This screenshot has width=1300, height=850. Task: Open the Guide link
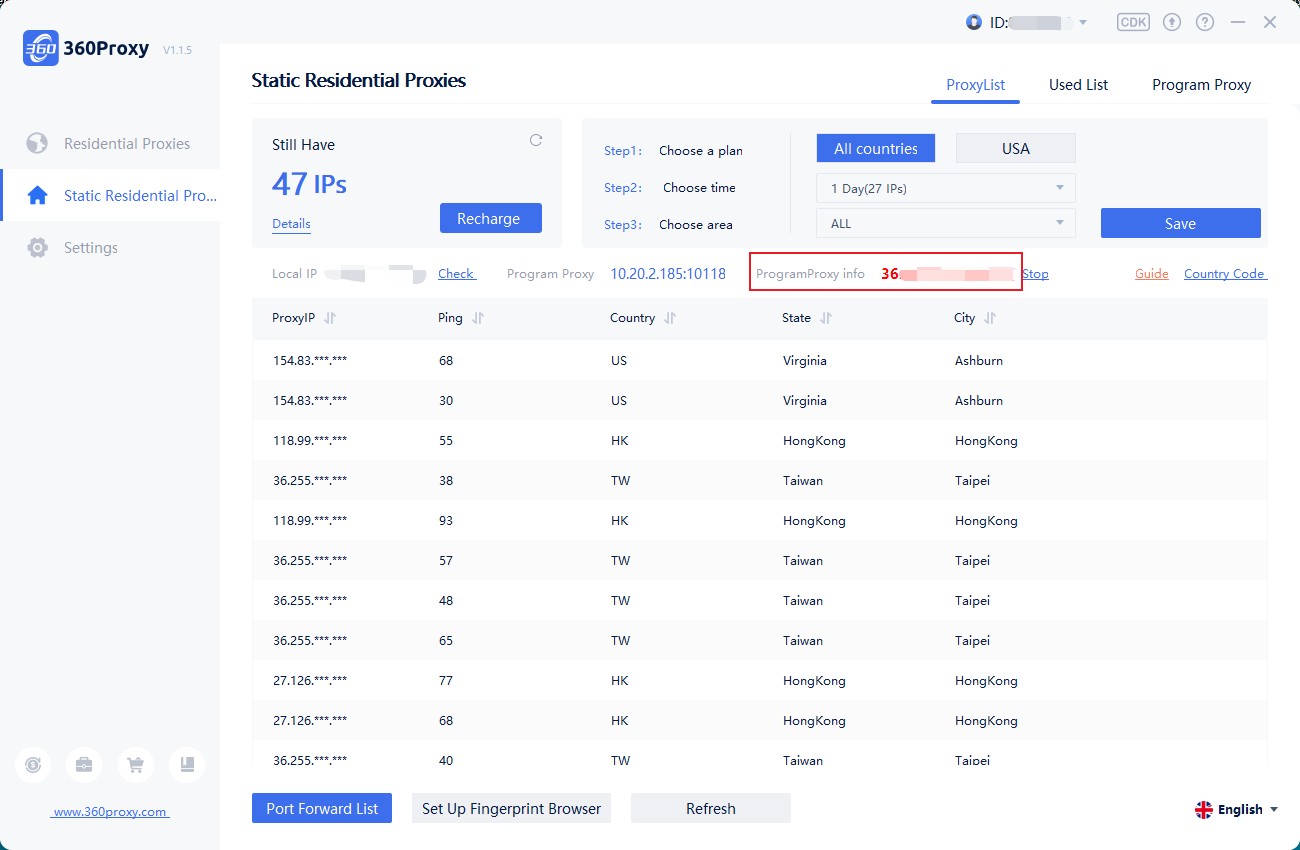[1152, 273]
